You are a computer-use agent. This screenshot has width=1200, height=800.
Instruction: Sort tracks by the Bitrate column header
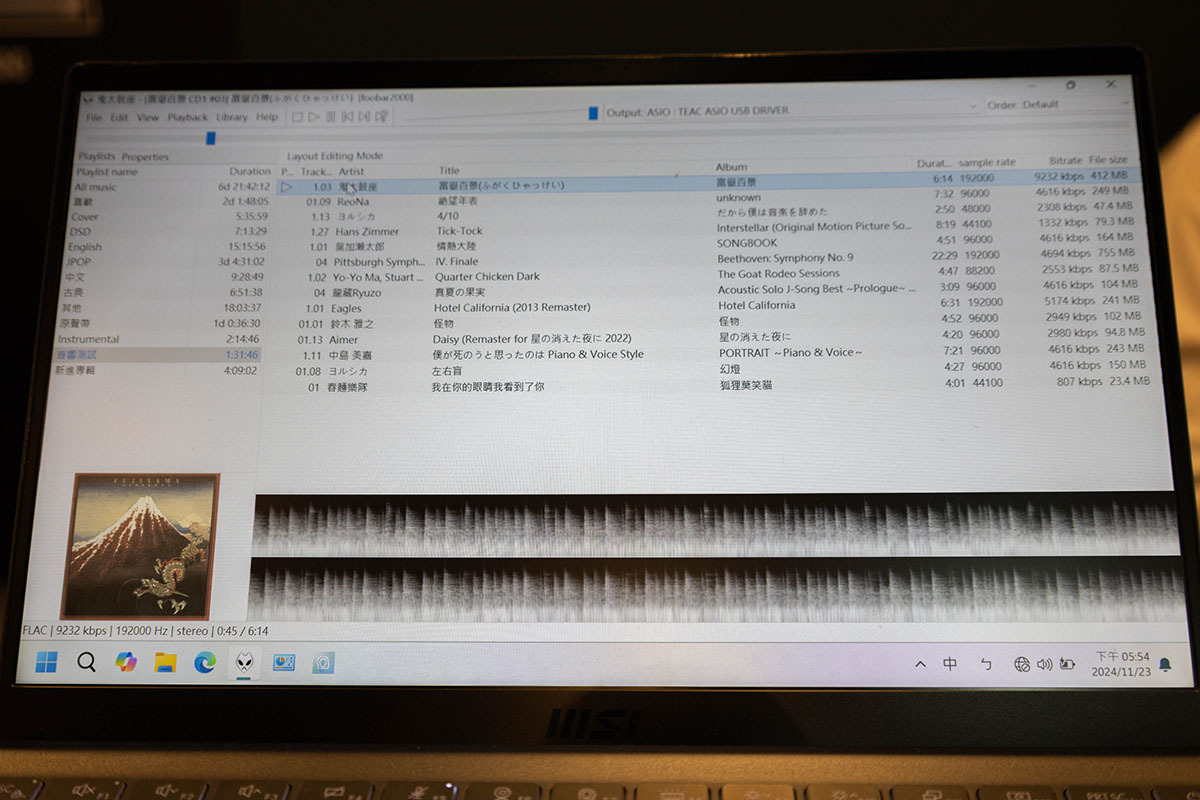(x=1065, y=160)
